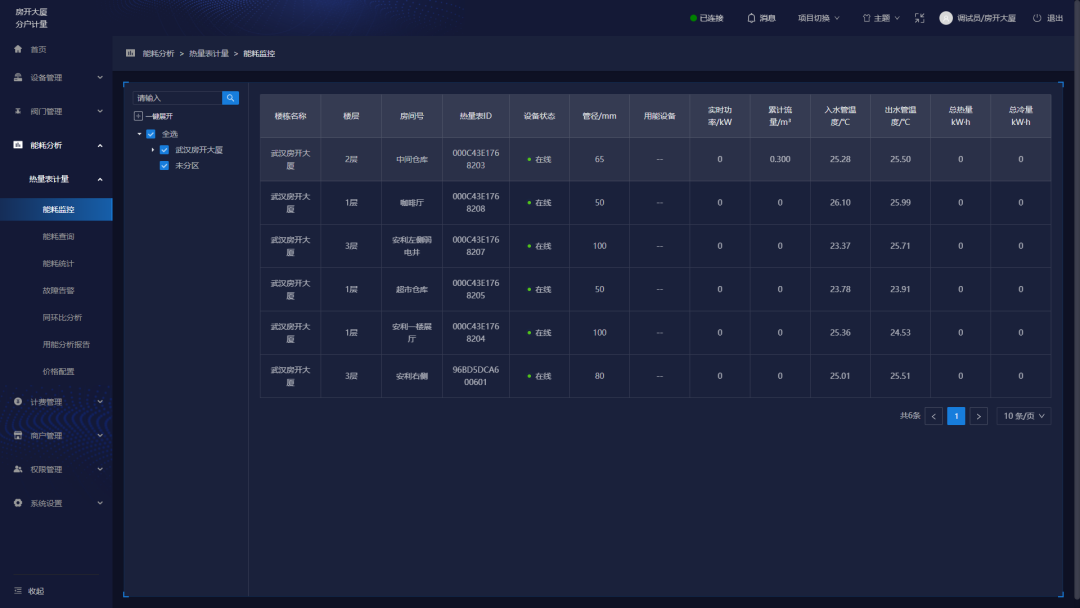Focus the 请输入 search input field

click(x=178, y=98)
